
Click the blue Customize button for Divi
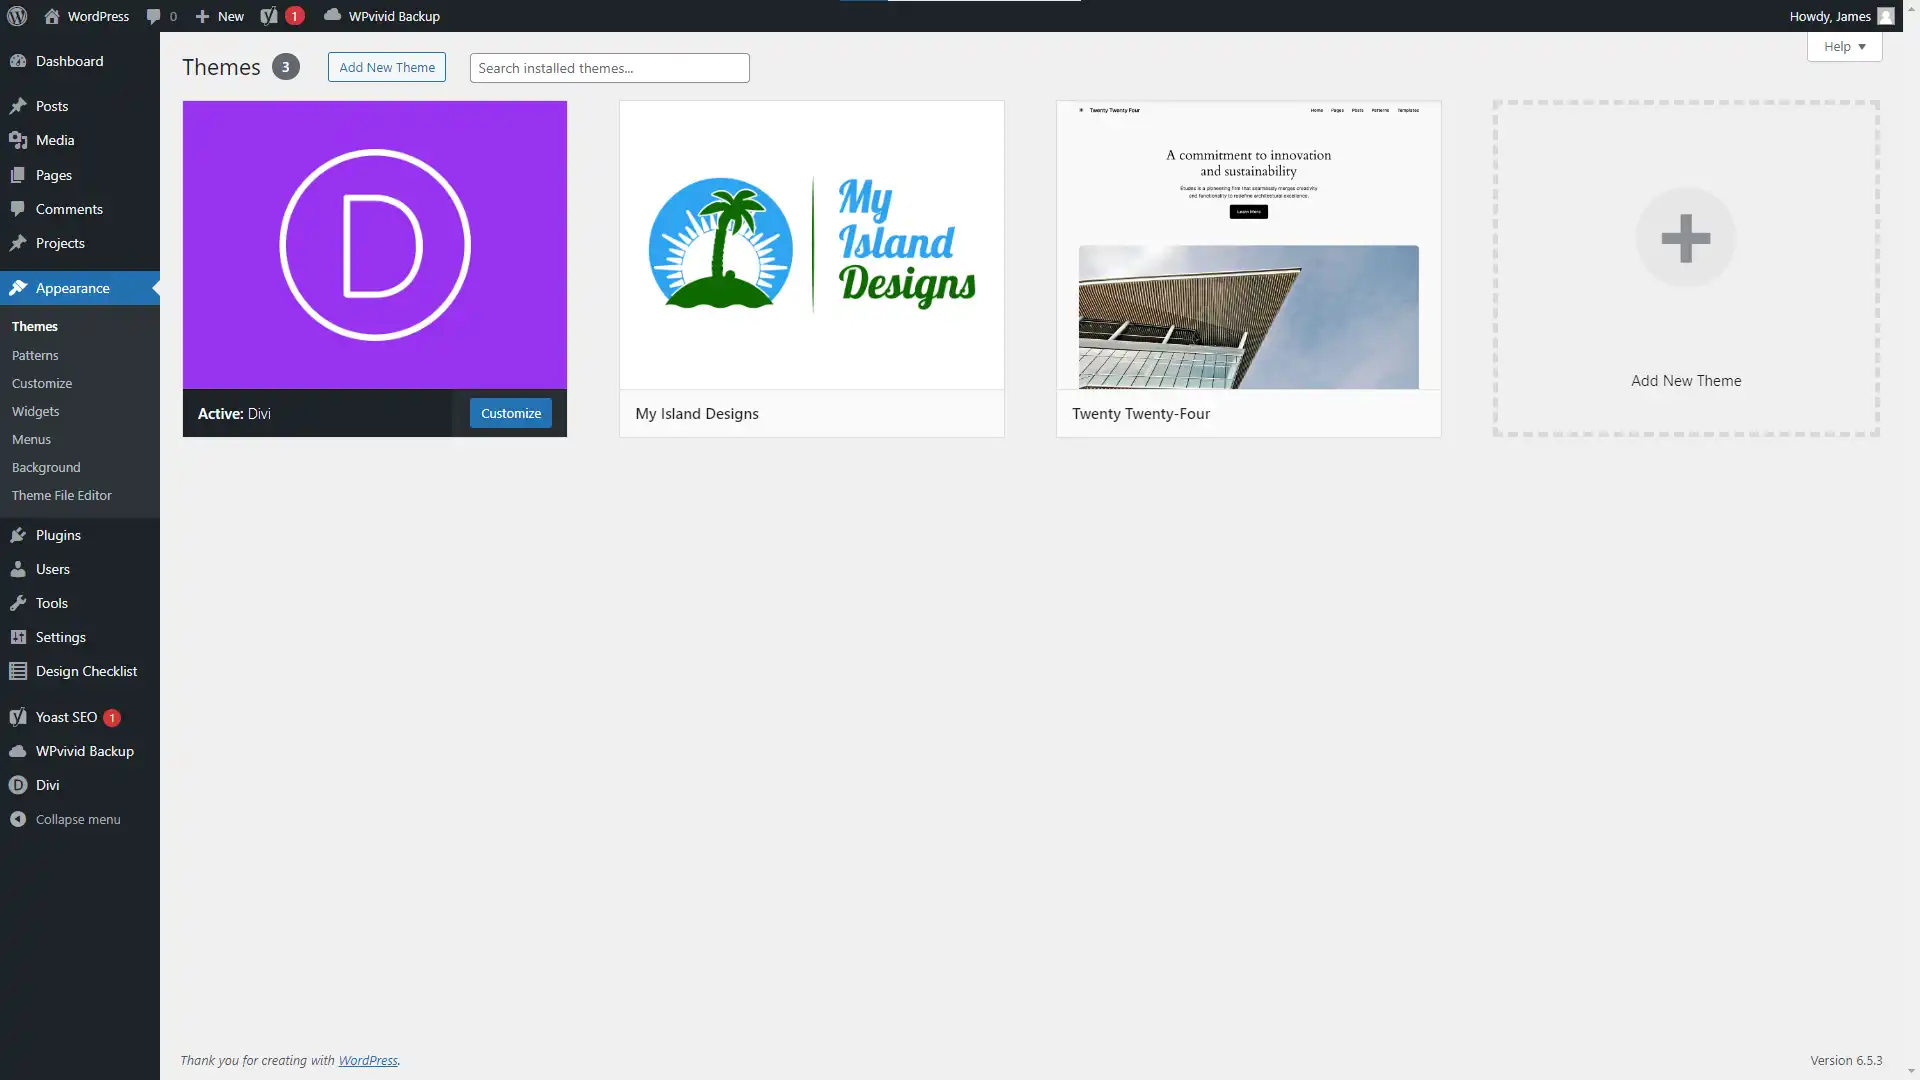(510, 413)
